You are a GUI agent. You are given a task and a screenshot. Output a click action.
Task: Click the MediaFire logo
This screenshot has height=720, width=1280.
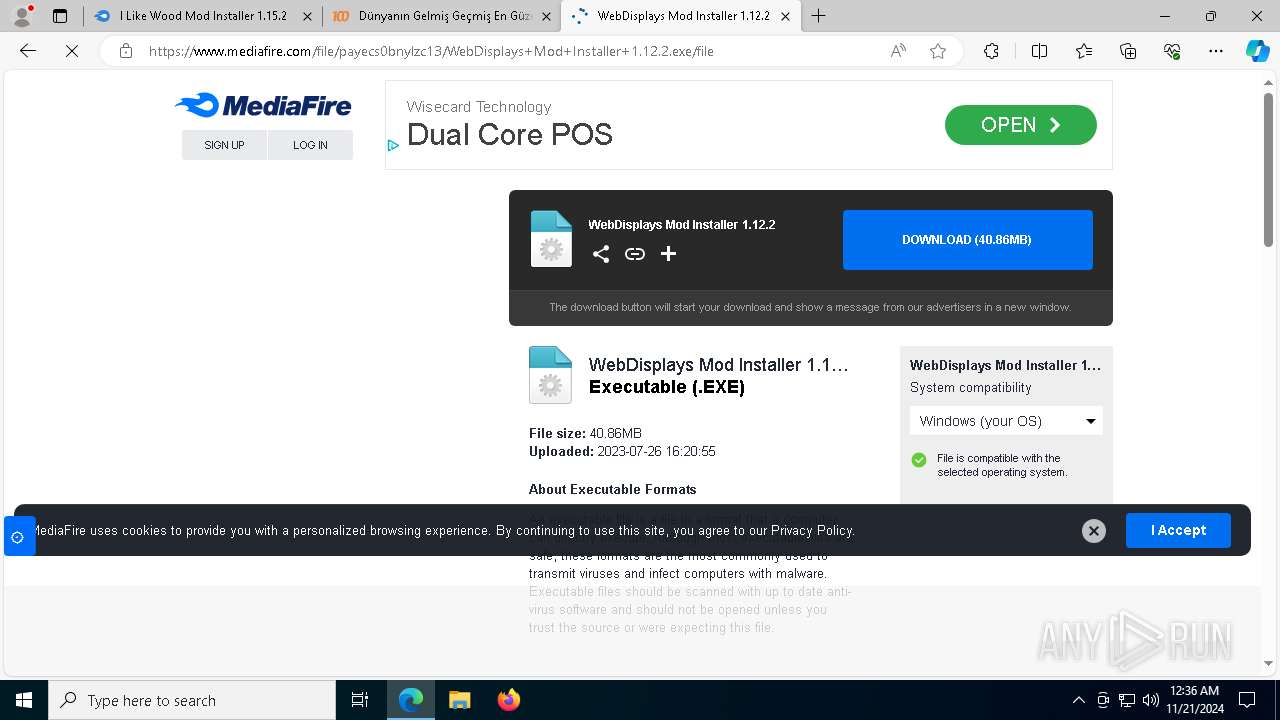click(x=263, y=105)
